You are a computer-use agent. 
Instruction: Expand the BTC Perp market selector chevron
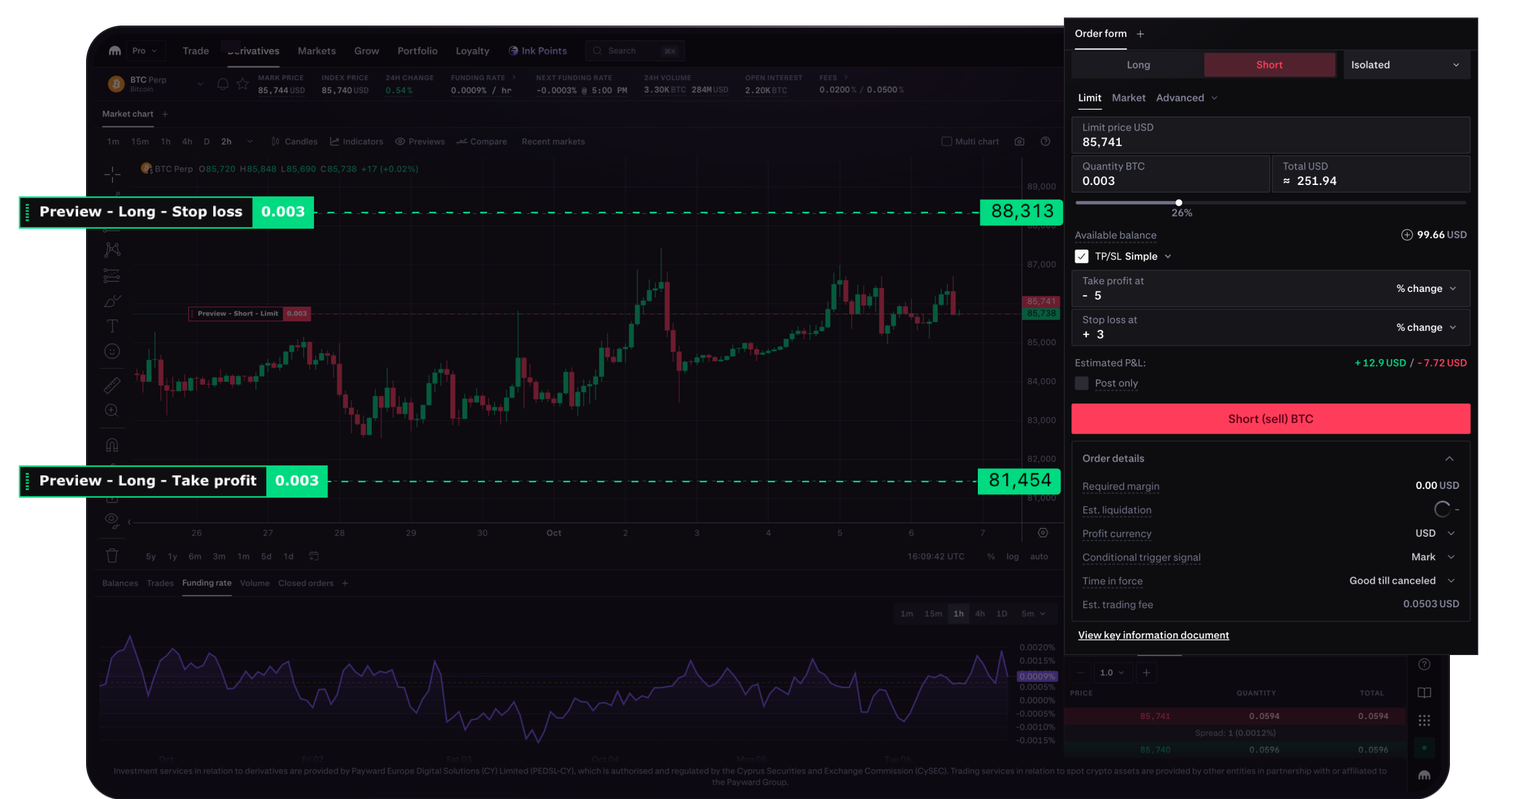(200, 85)
